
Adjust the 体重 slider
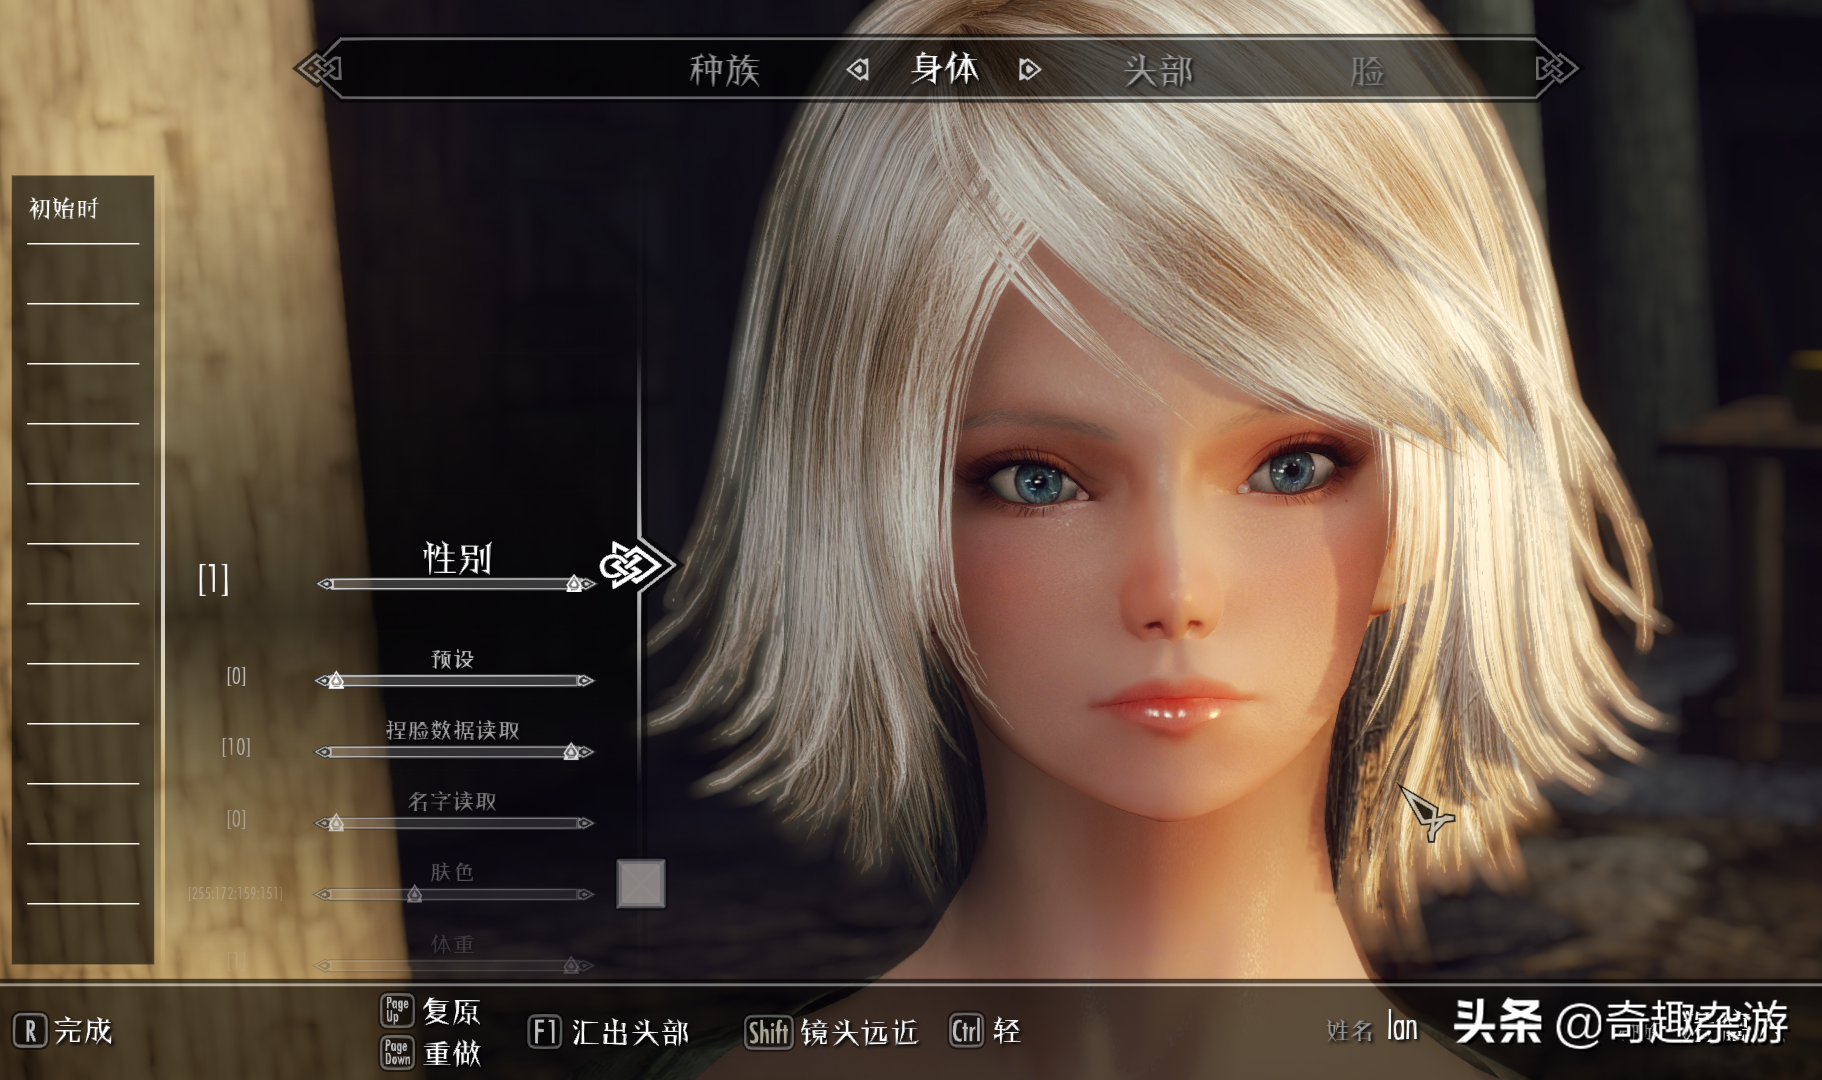pos(455,965)
